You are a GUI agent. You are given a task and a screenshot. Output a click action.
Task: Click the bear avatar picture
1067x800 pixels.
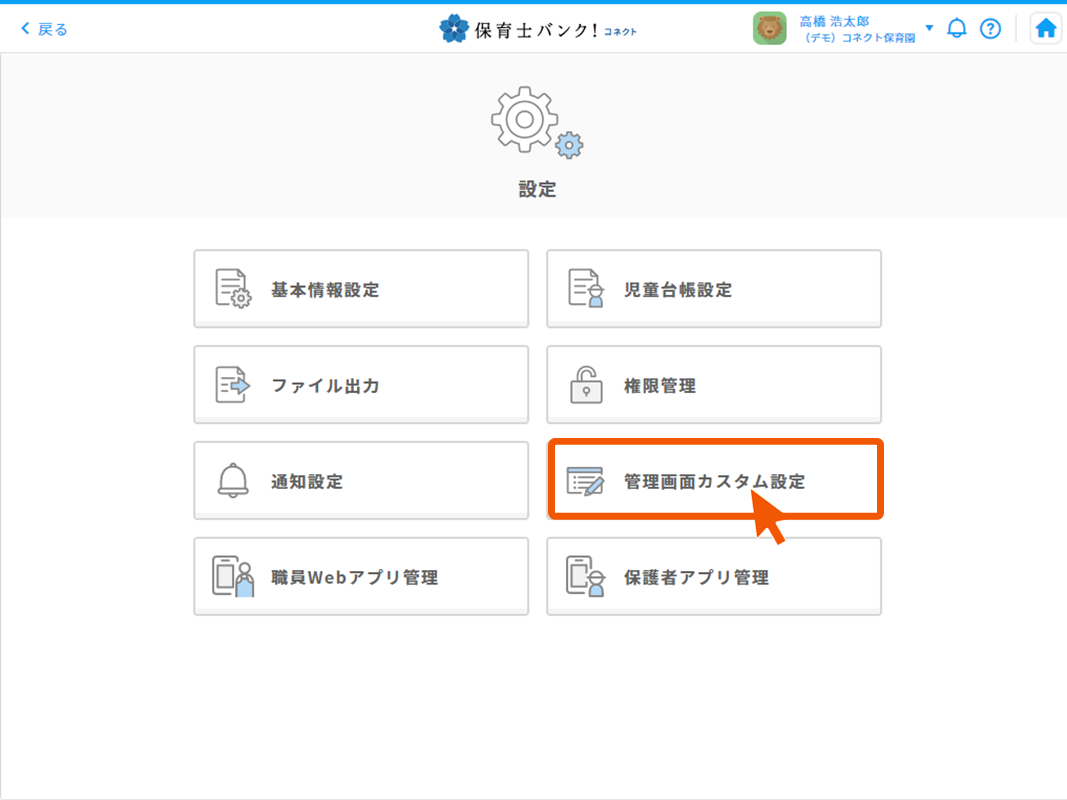point(769,29)
